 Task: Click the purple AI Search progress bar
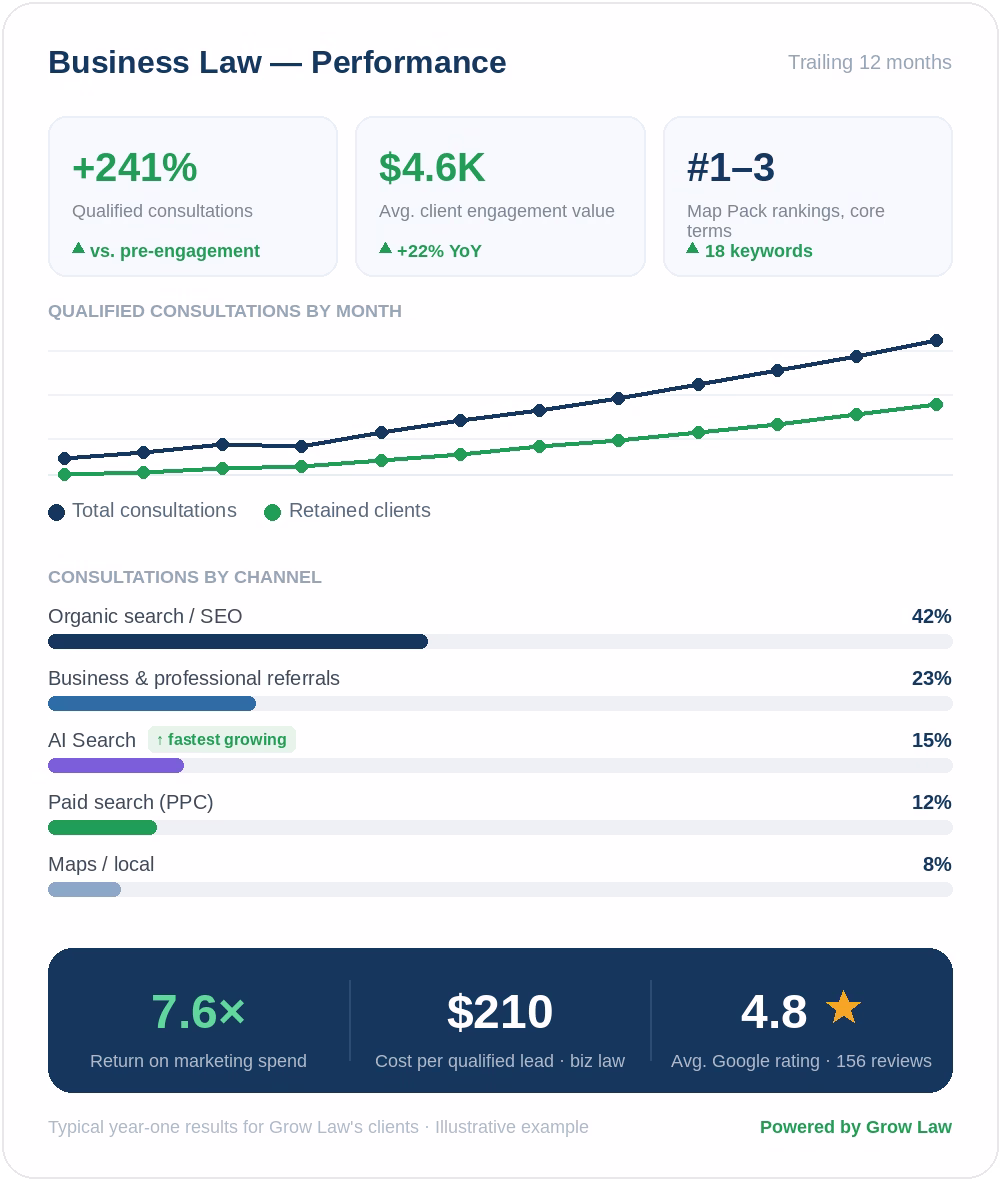116,765
